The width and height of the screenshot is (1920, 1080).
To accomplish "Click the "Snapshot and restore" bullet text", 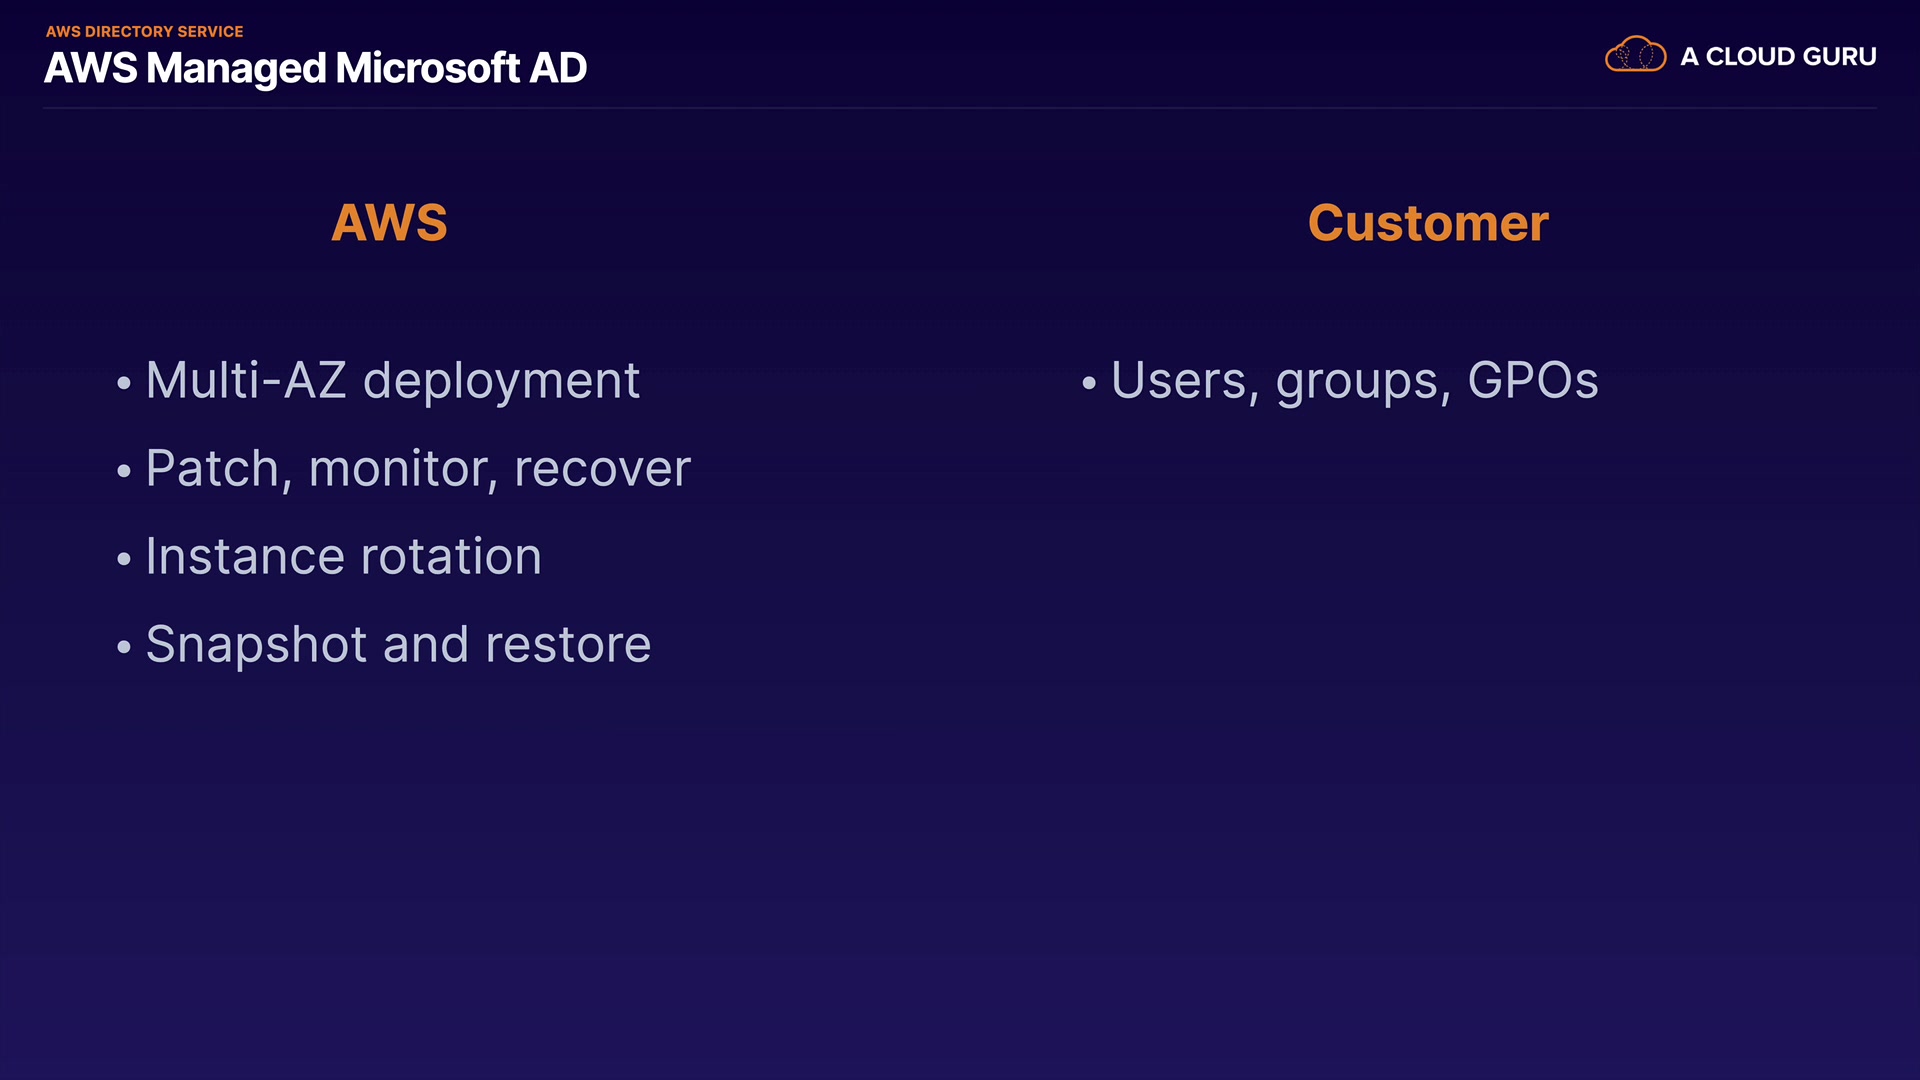I will click(x=398, y=645).
